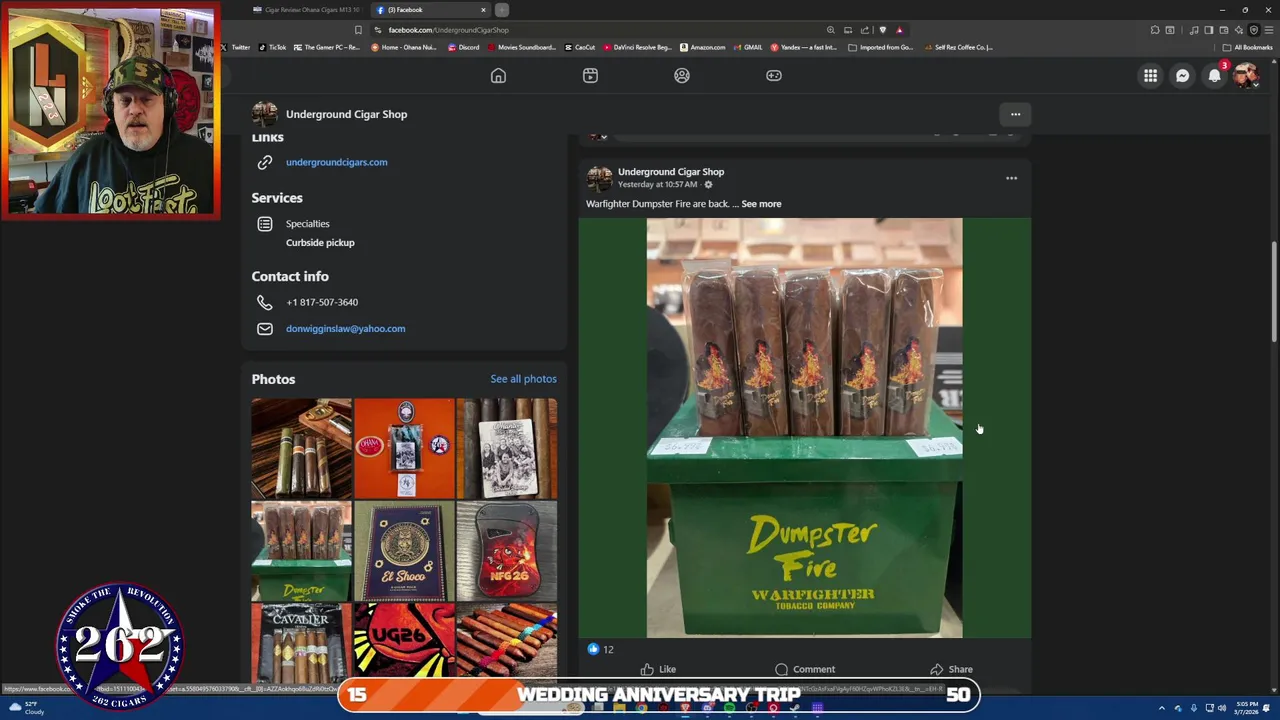Screen dimensions: 1280x720
Task: Open the small Dumpster Fire photo thumbnail
Action: coord(301,551)
